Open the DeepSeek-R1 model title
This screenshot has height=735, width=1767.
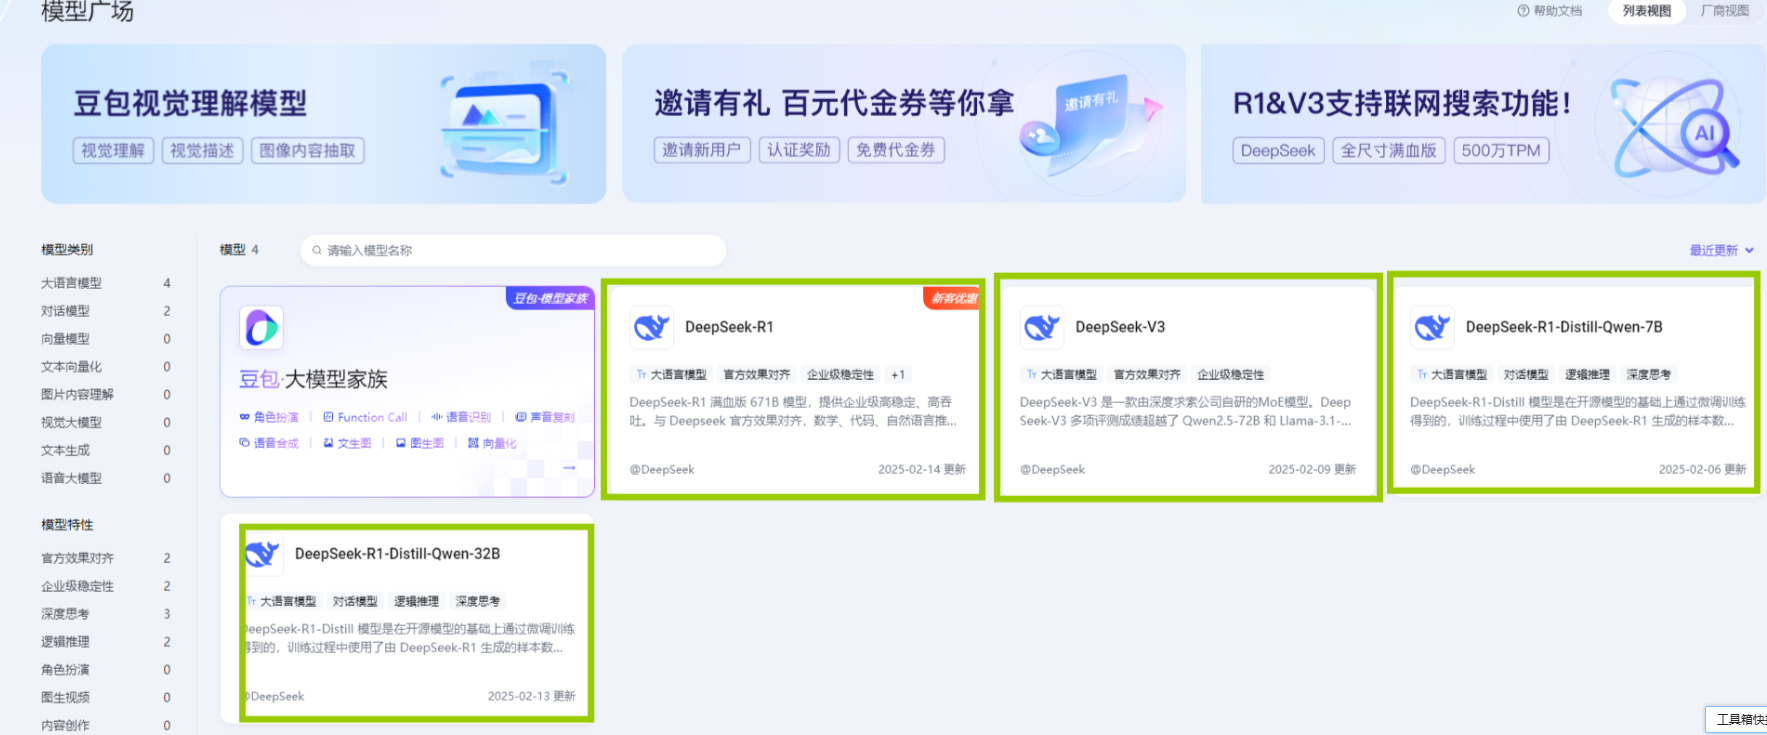(729, 327)
